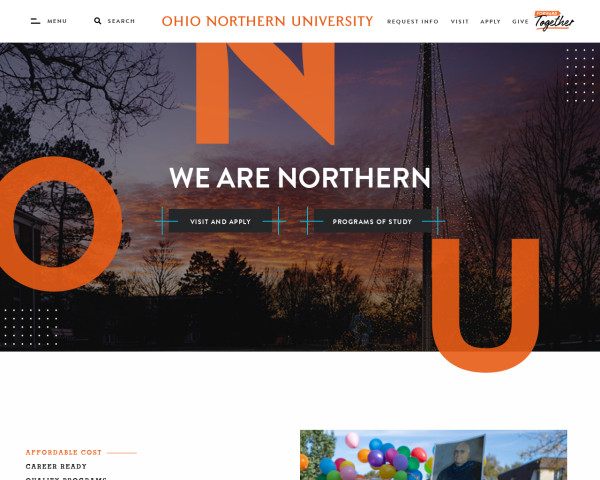Screen dimensions: 600x480
Task: Open the Forward Together logo link
Action: coord(554,21)
